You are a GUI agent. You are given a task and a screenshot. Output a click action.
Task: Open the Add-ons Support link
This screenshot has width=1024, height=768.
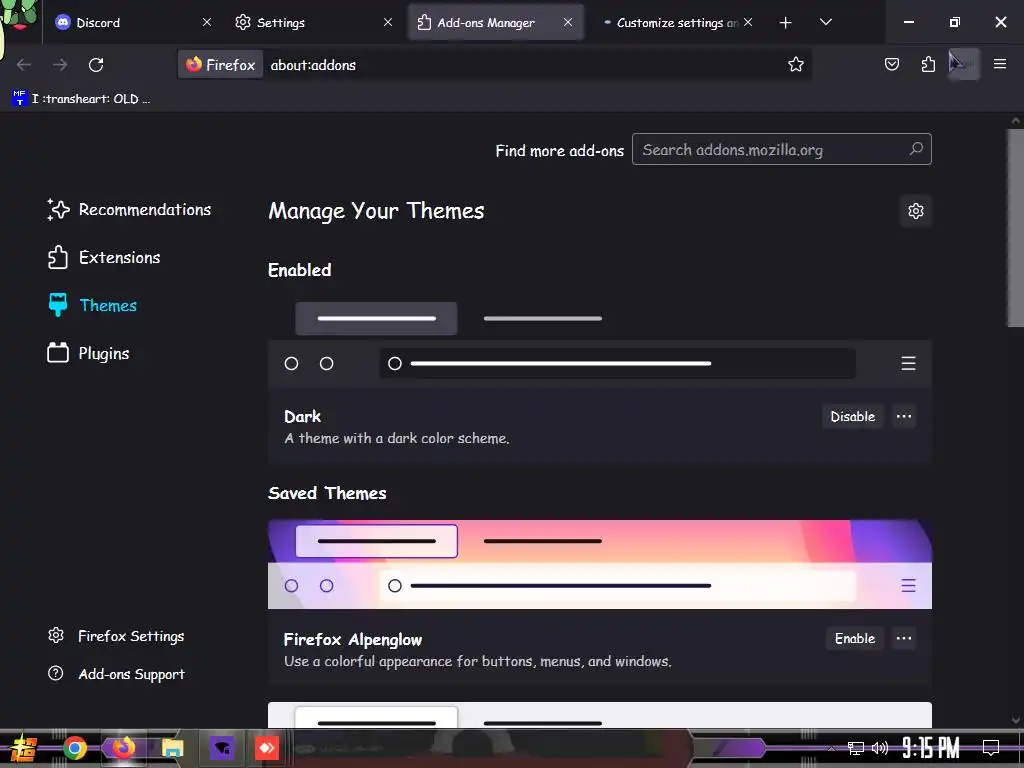point(116,674)
